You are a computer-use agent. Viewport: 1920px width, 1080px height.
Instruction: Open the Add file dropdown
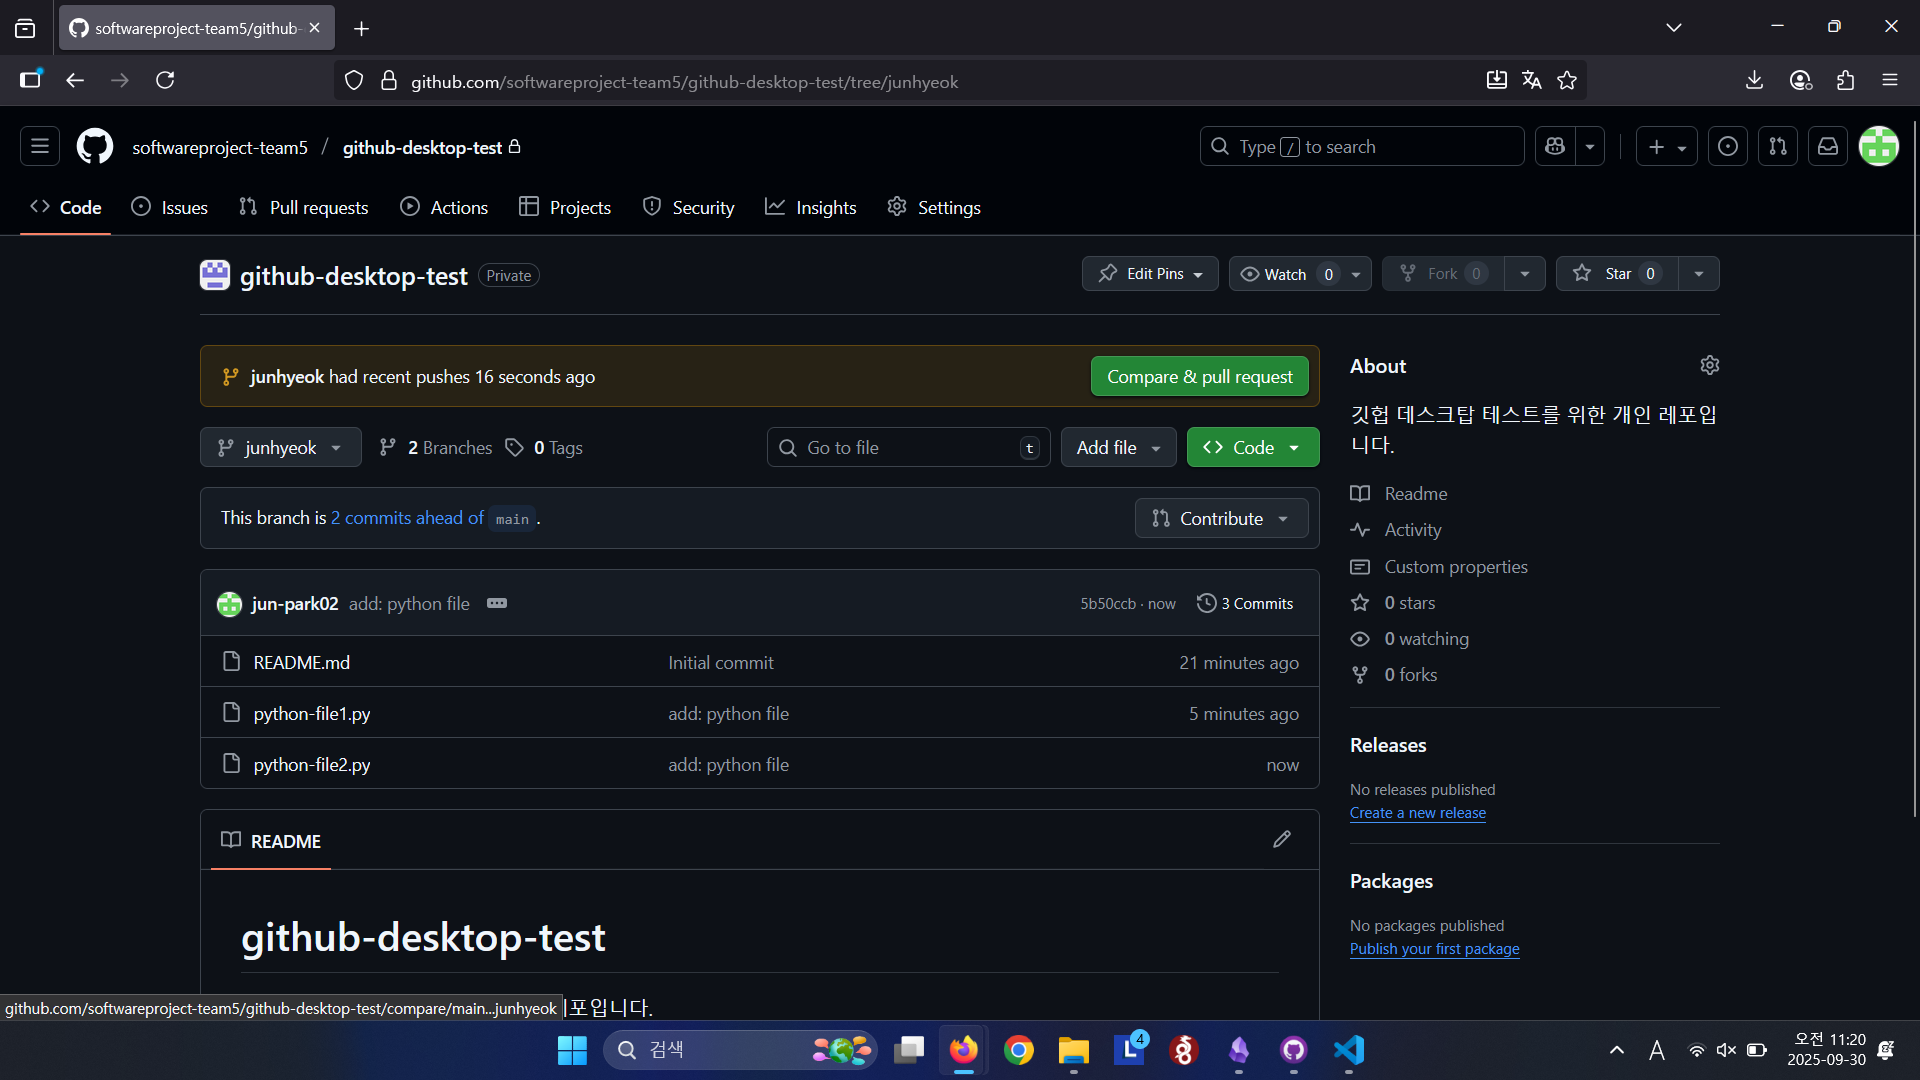[1118, 448]
